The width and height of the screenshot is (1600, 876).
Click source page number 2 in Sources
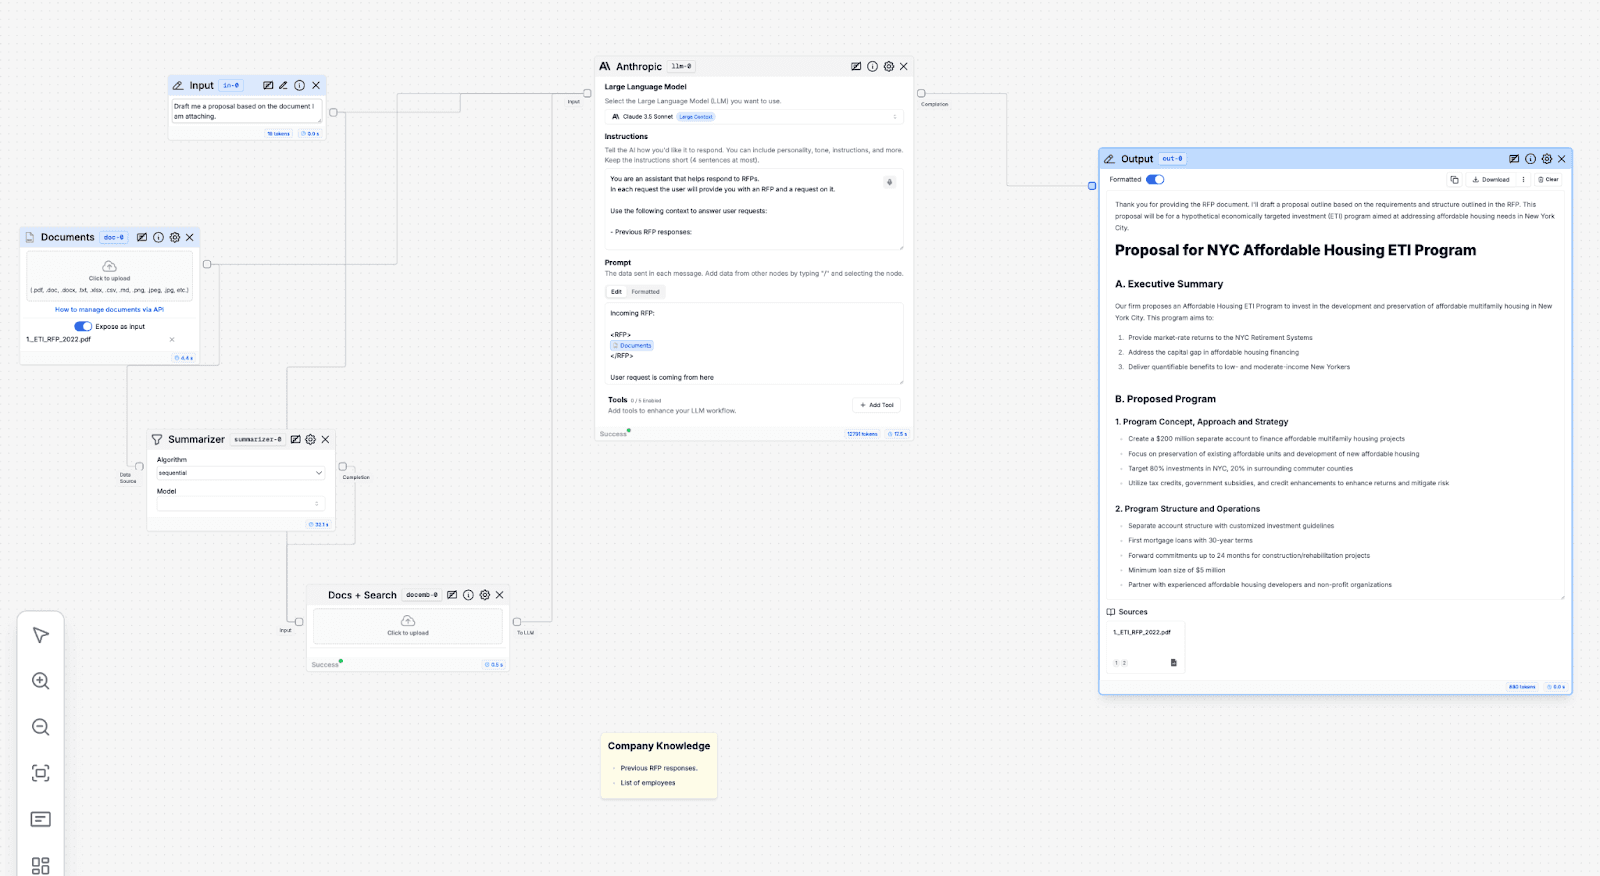pyautogui.click(x=1124, y=663)
